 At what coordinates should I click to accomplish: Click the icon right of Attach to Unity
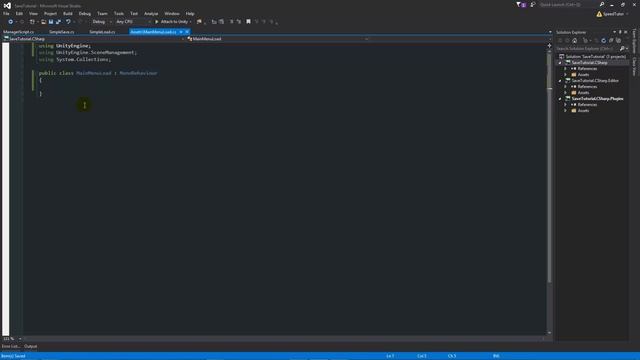coord(199,22)
